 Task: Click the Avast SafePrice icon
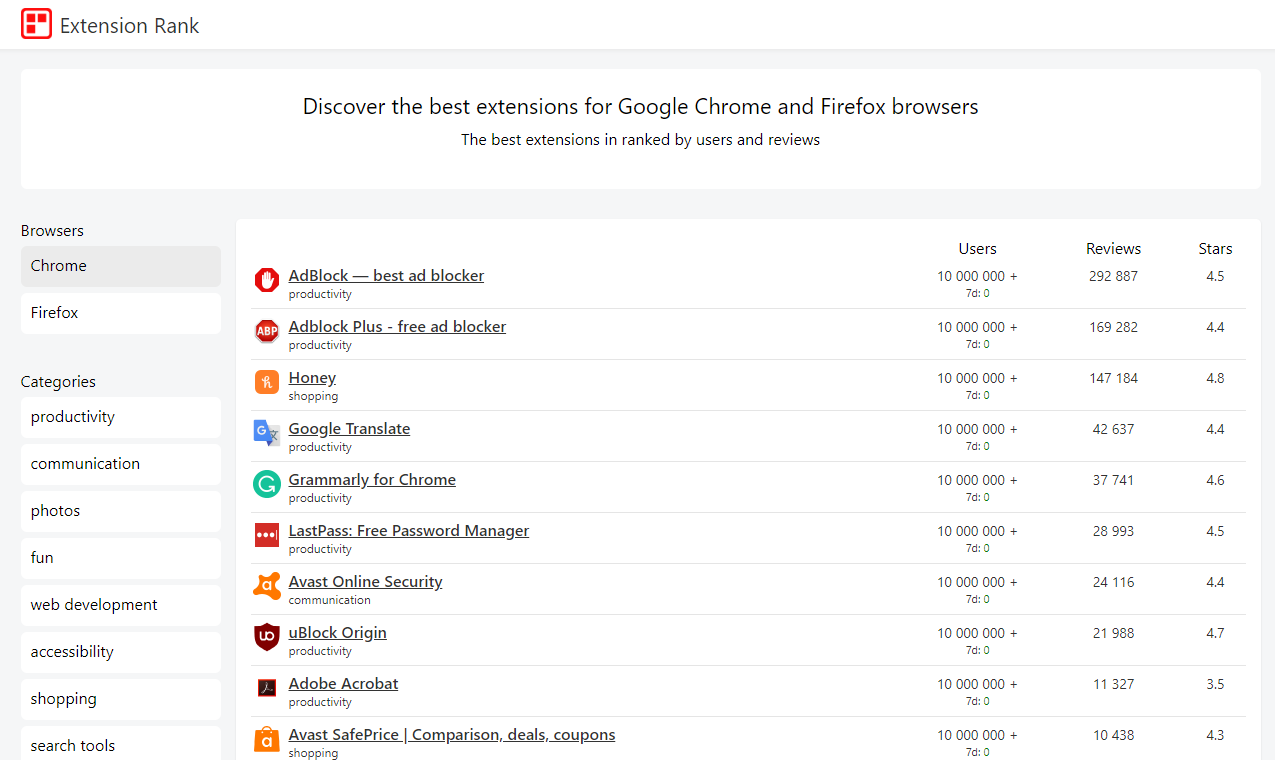pyautogui.click(x=266, y=739)
